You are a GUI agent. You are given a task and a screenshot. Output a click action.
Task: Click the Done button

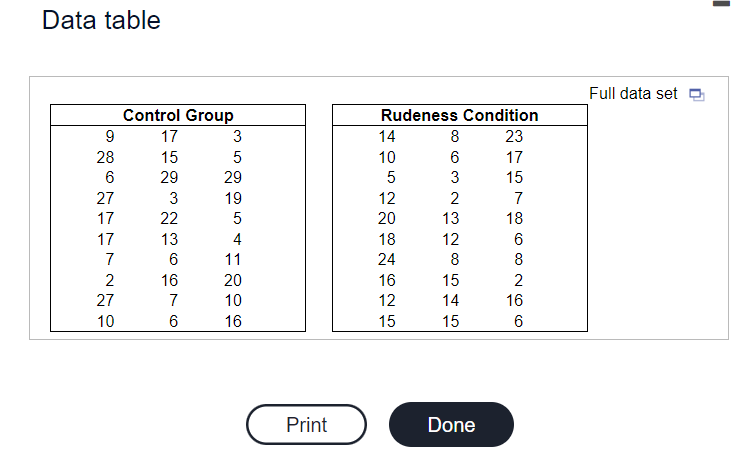coord(451,425)
